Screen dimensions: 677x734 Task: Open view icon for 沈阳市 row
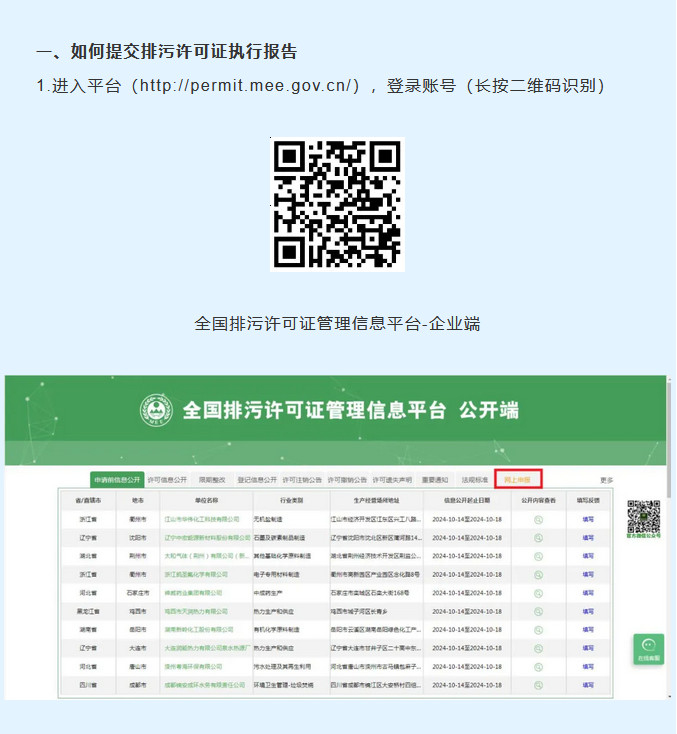[538, 538]
